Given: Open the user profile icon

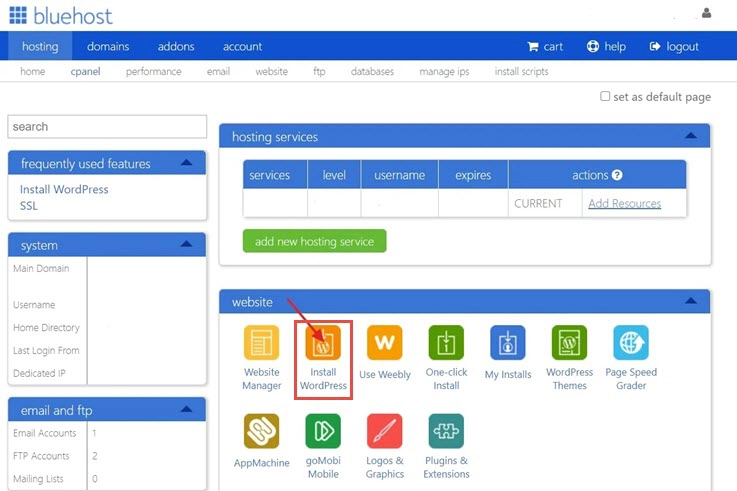Looking at the screenshot, I should pyautogui.click(x=706, y=13).
